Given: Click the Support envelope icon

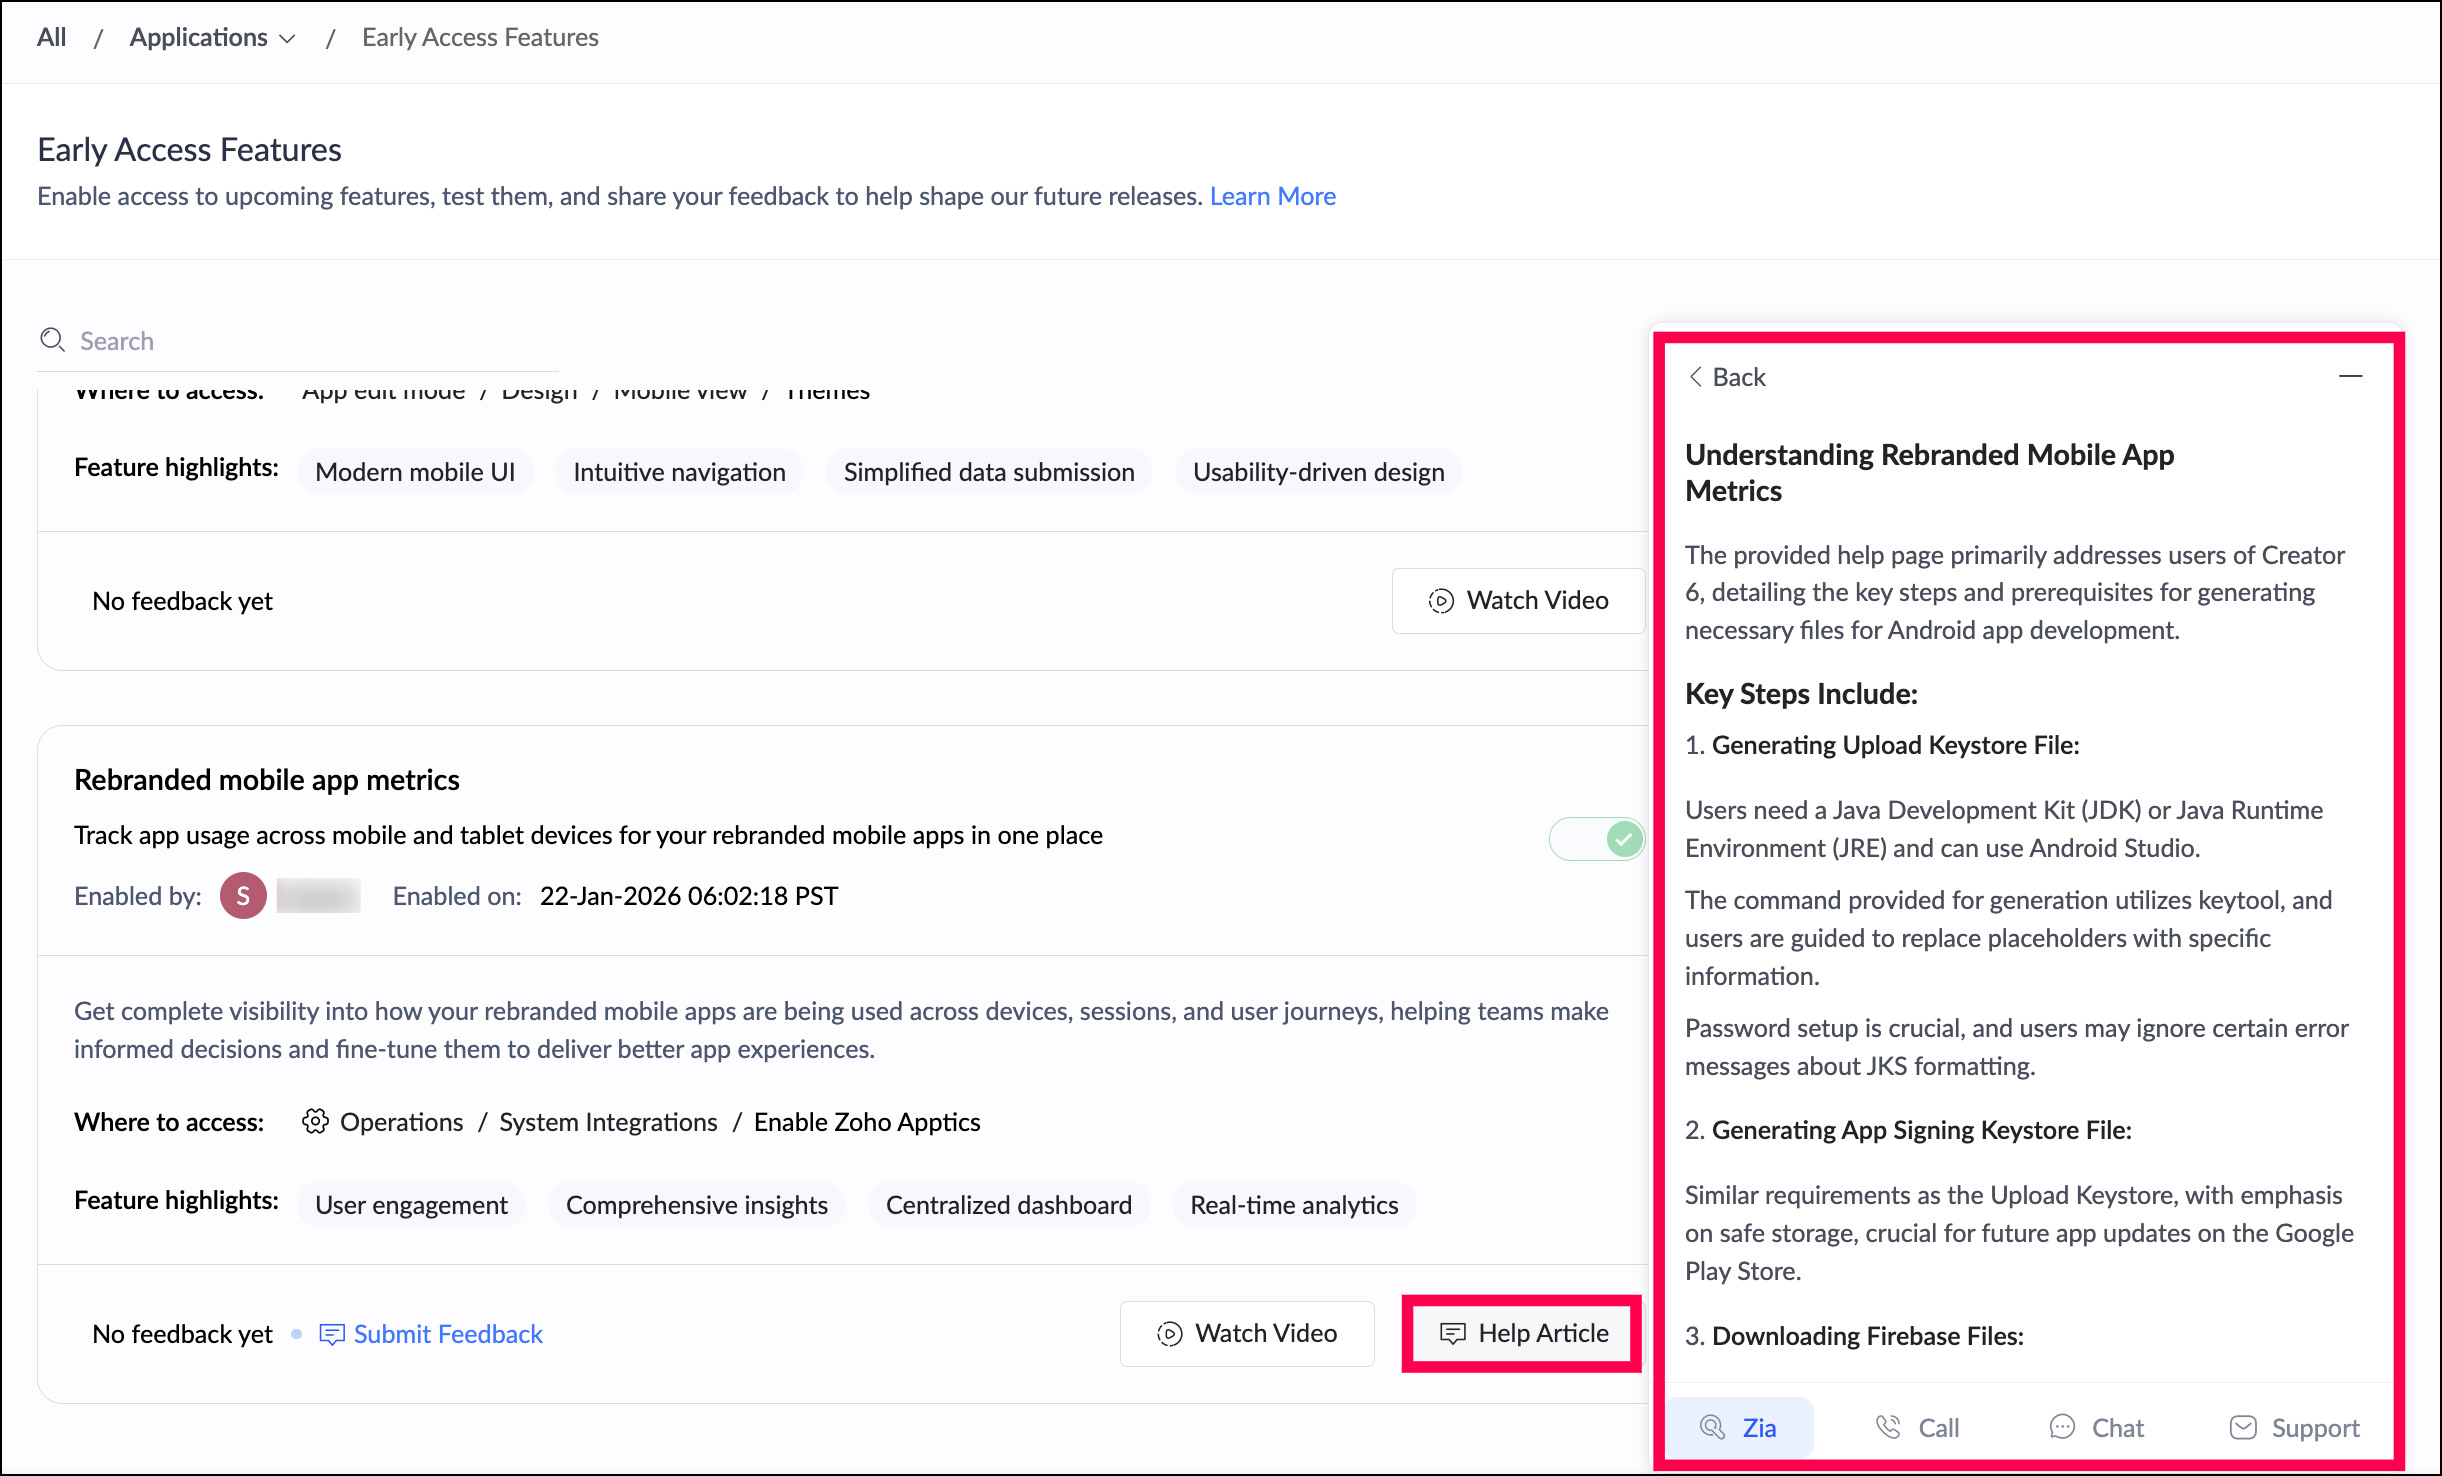Looking at the screenshot, I should click(2243, 1427).
